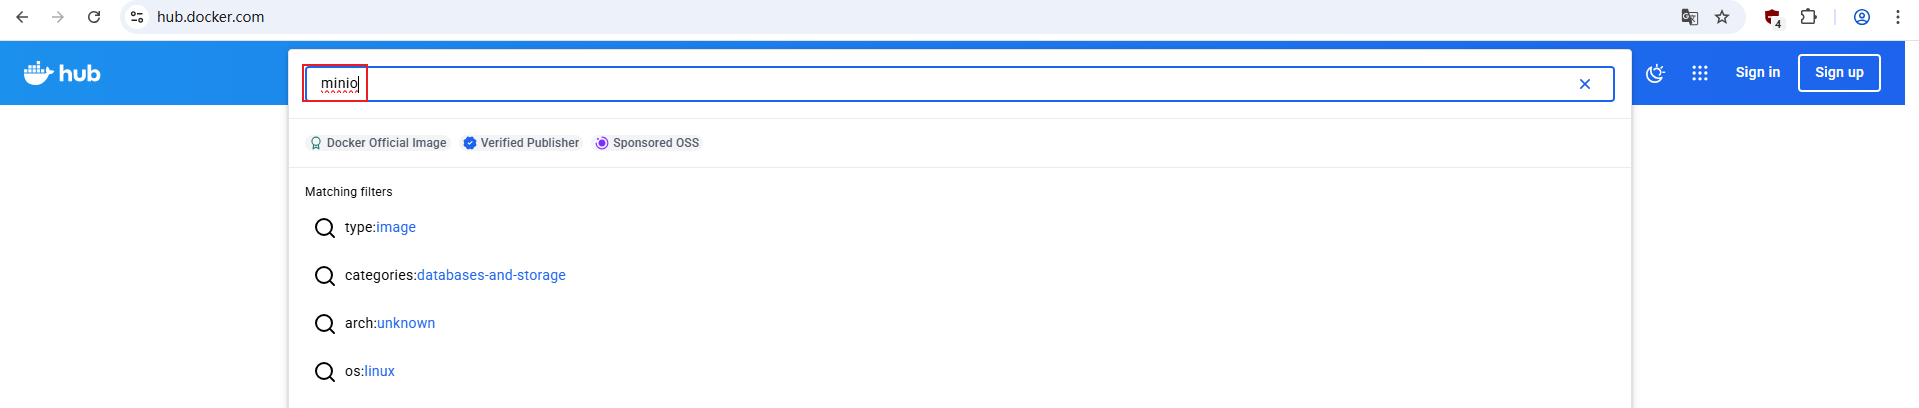1919x408 pixels.
Task: Click the Sign in link
Action: (1758, 72)
